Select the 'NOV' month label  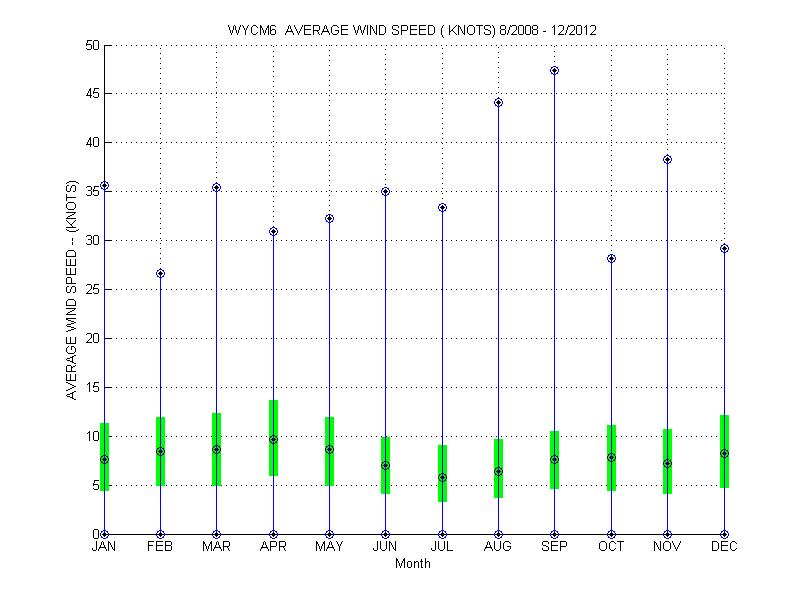tap(667, 546)
